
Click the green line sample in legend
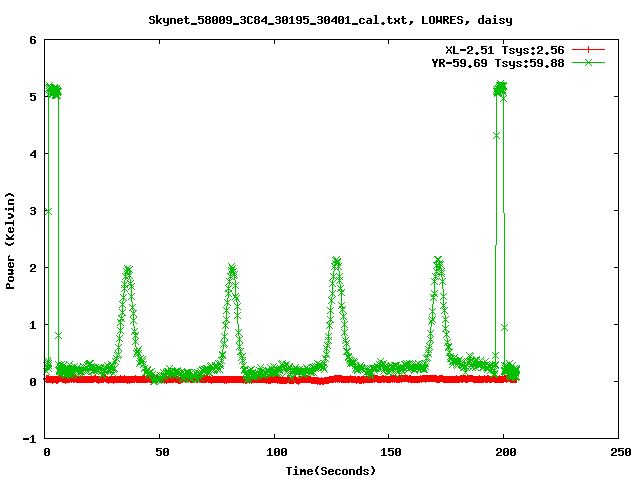(x=590, y=62)
